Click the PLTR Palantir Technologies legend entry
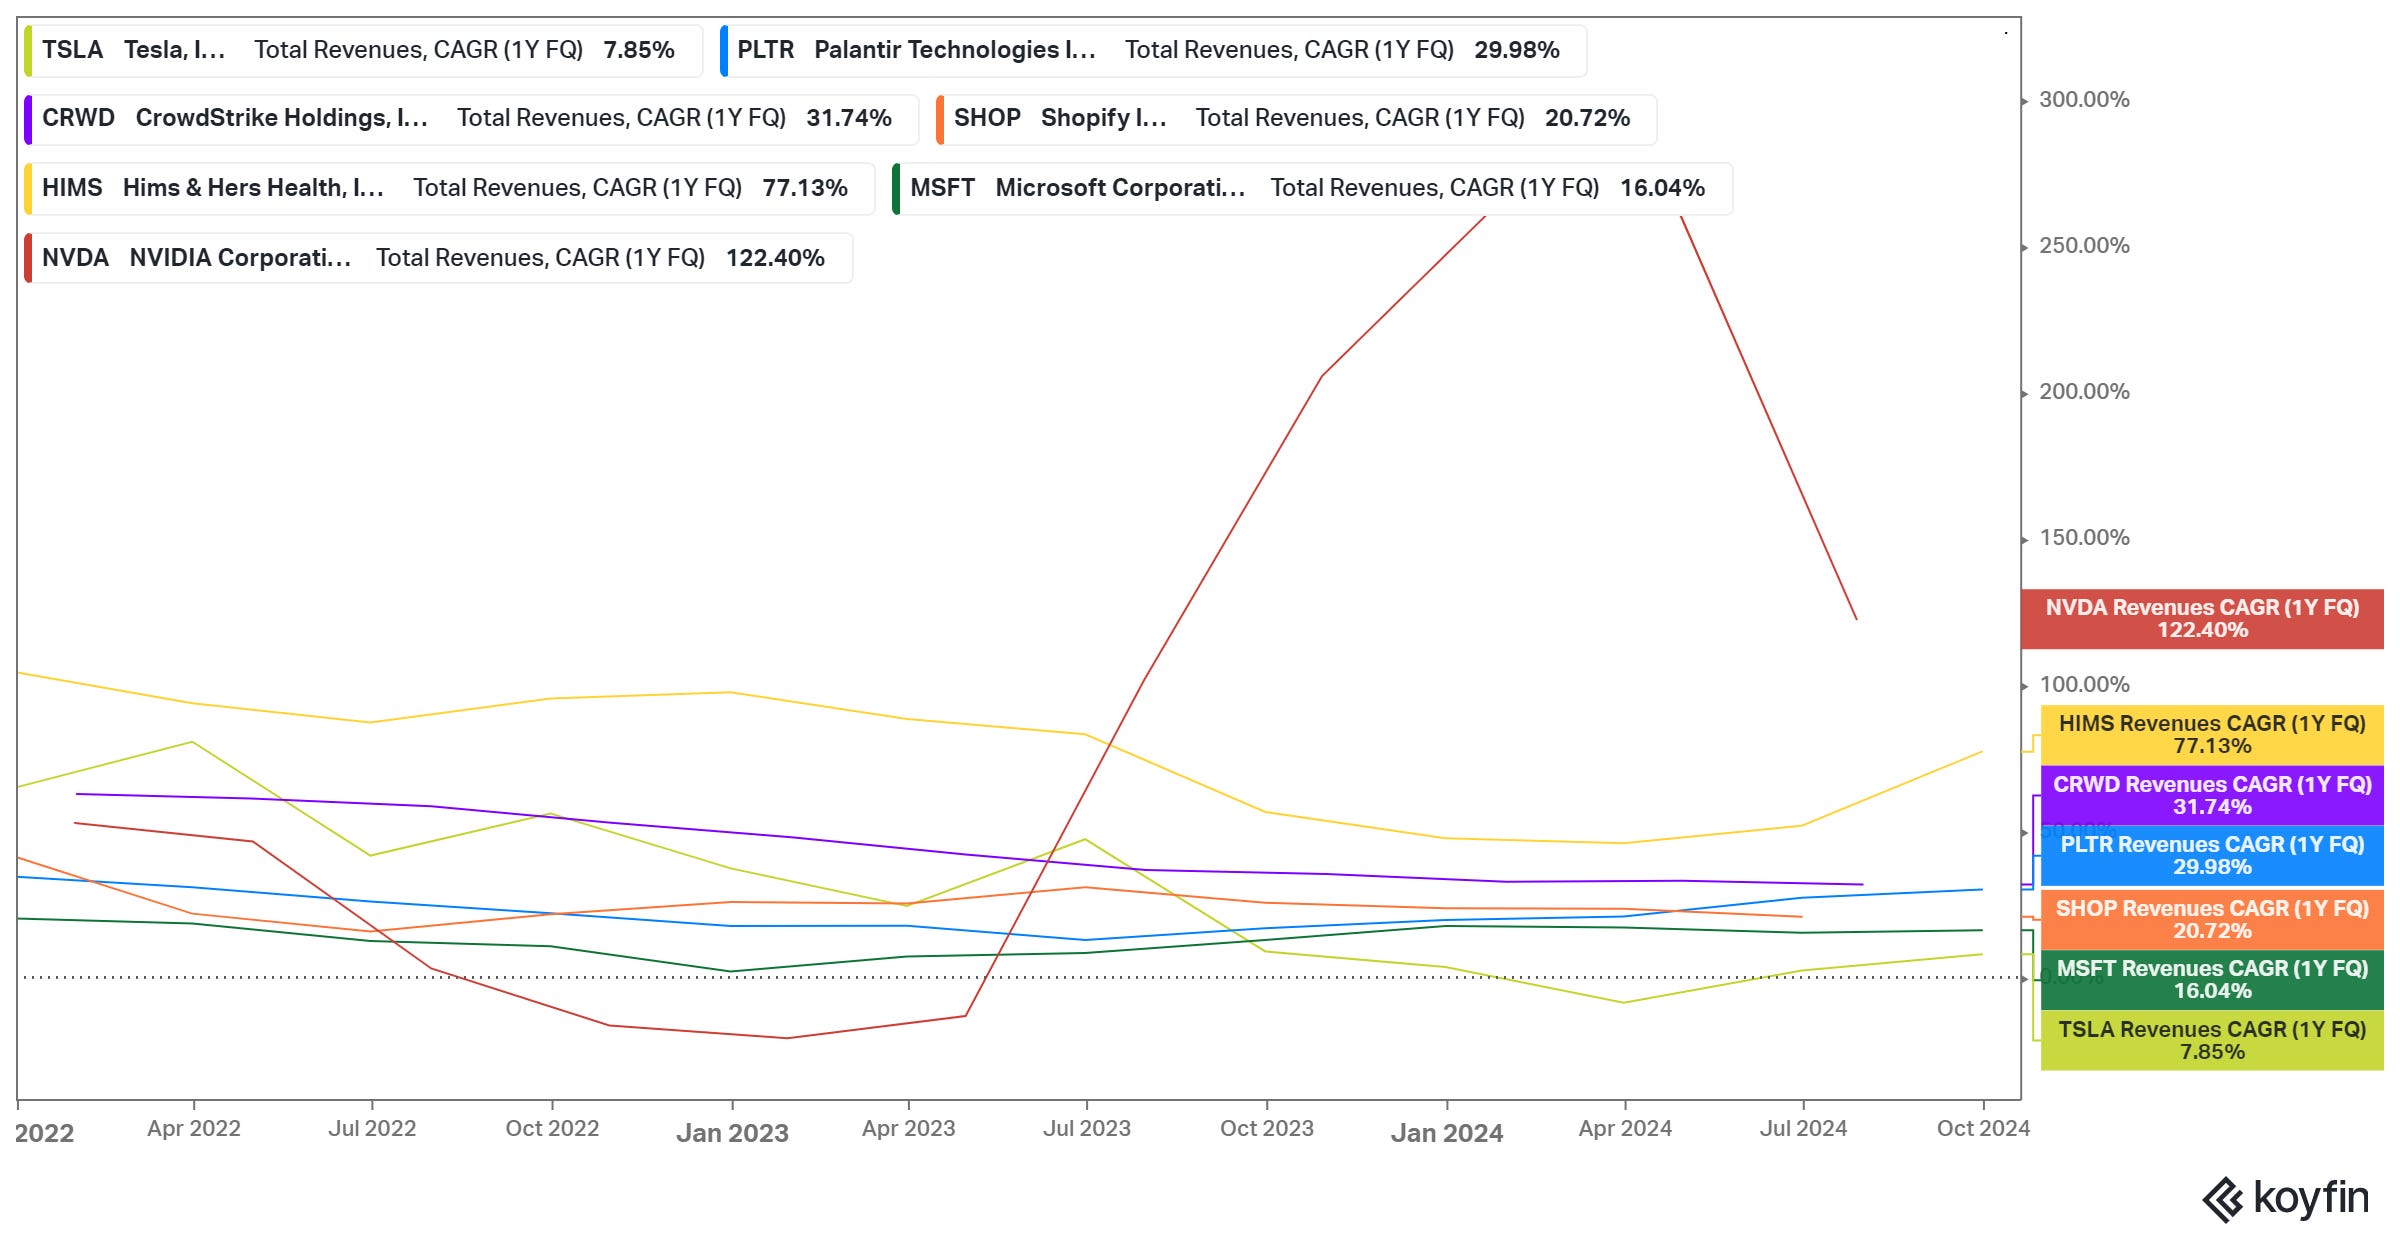Viewport: 2400px width, 1240px height. point(1153,51)
